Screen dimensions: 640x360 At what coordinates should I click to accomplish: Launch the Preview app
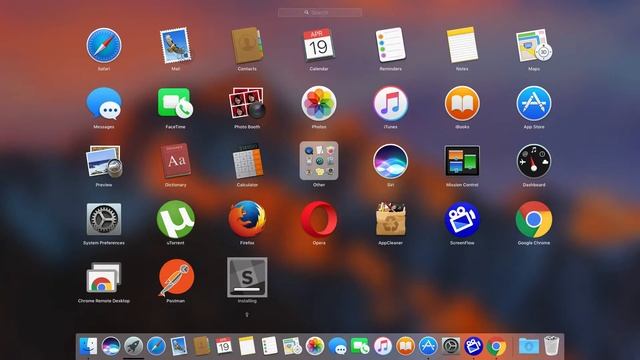click(104, 161)
